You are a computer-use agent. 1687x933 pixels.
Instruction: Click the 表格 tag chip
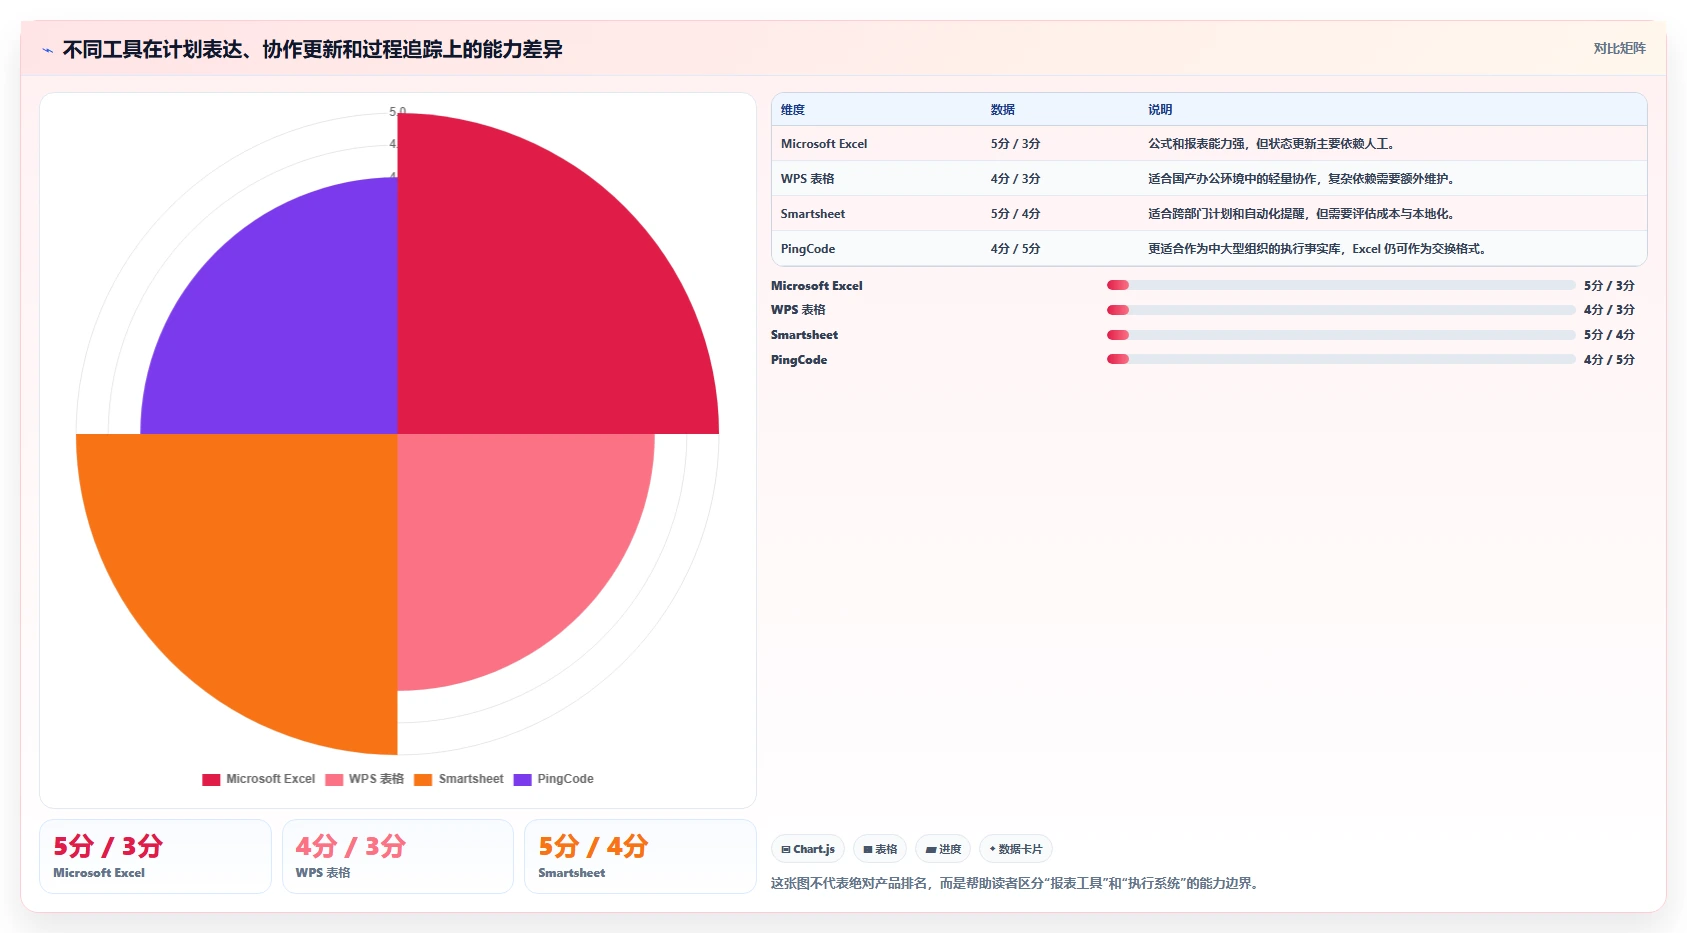click(880, 849)
